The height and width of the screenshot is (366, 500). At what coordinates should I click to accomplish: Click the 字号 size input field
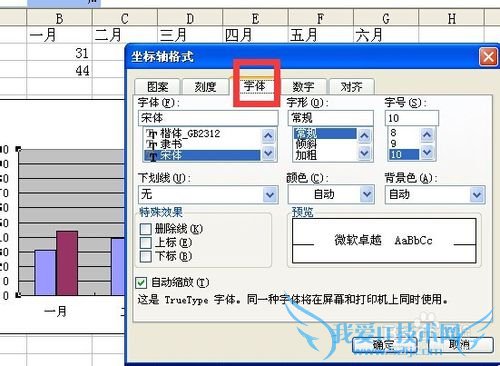coord(412,118)
